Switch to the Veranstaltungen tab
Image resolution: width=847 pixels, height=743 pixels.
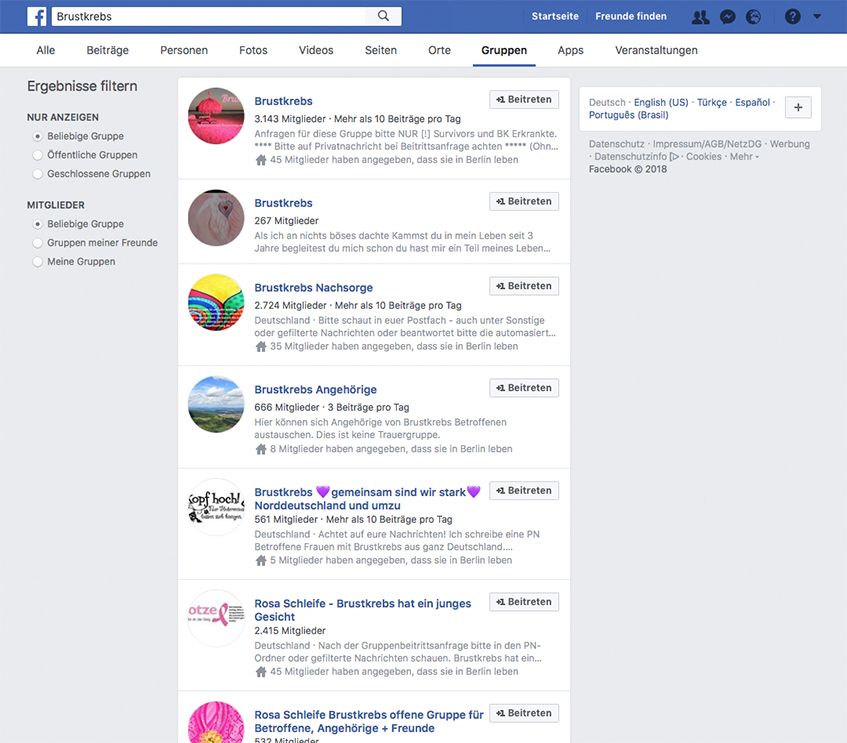click(x=656, y=50)
